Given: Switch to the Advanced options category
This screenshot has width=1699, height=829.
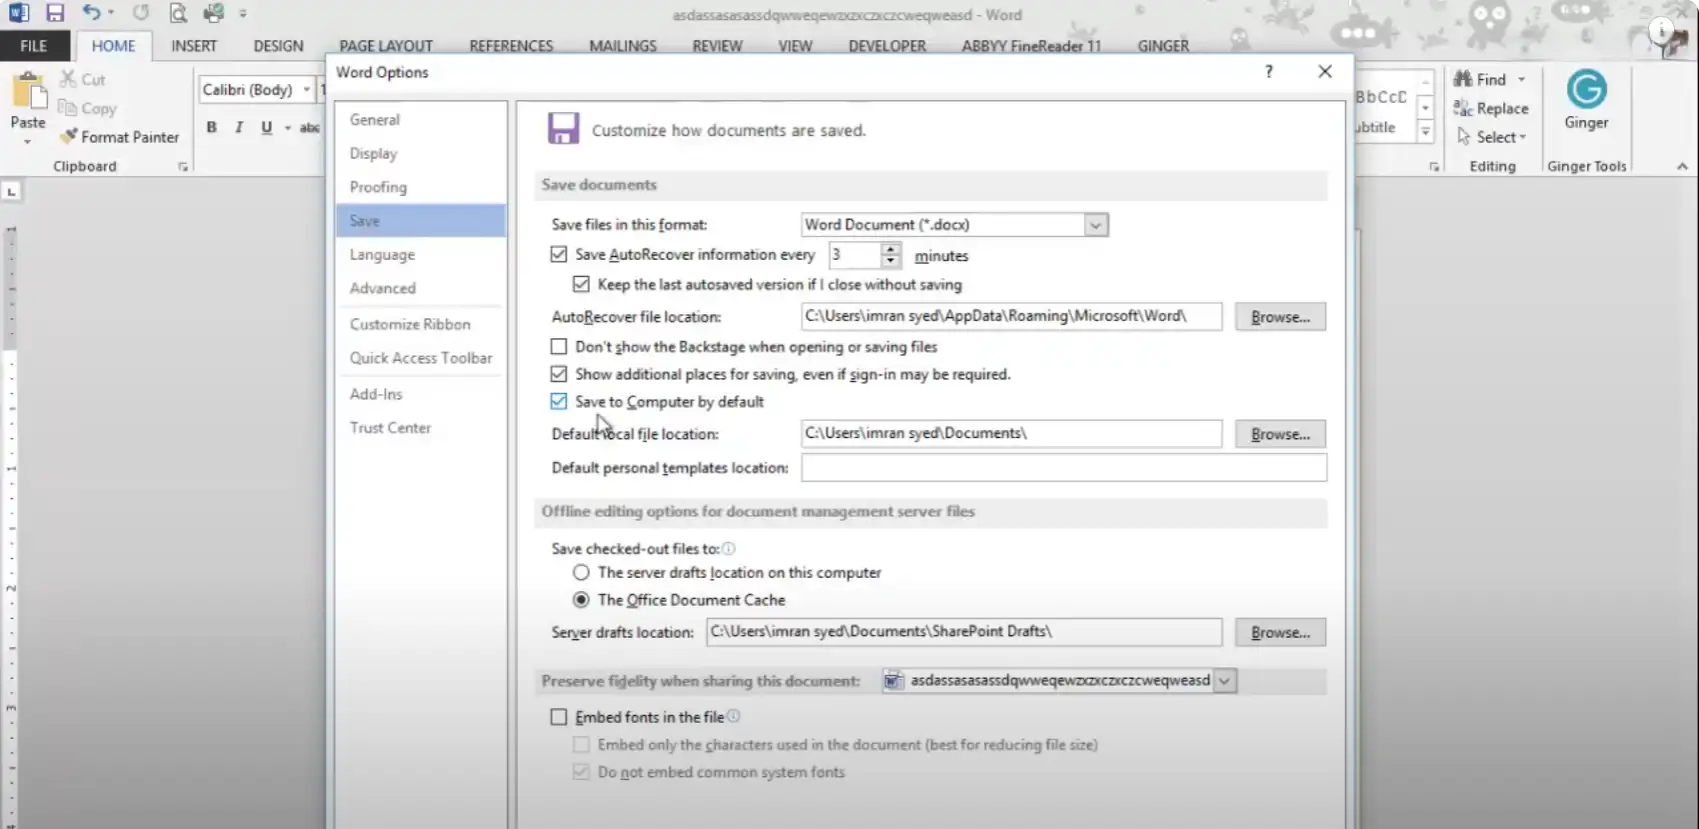Looking at the screenshot, I should [382, 288].
